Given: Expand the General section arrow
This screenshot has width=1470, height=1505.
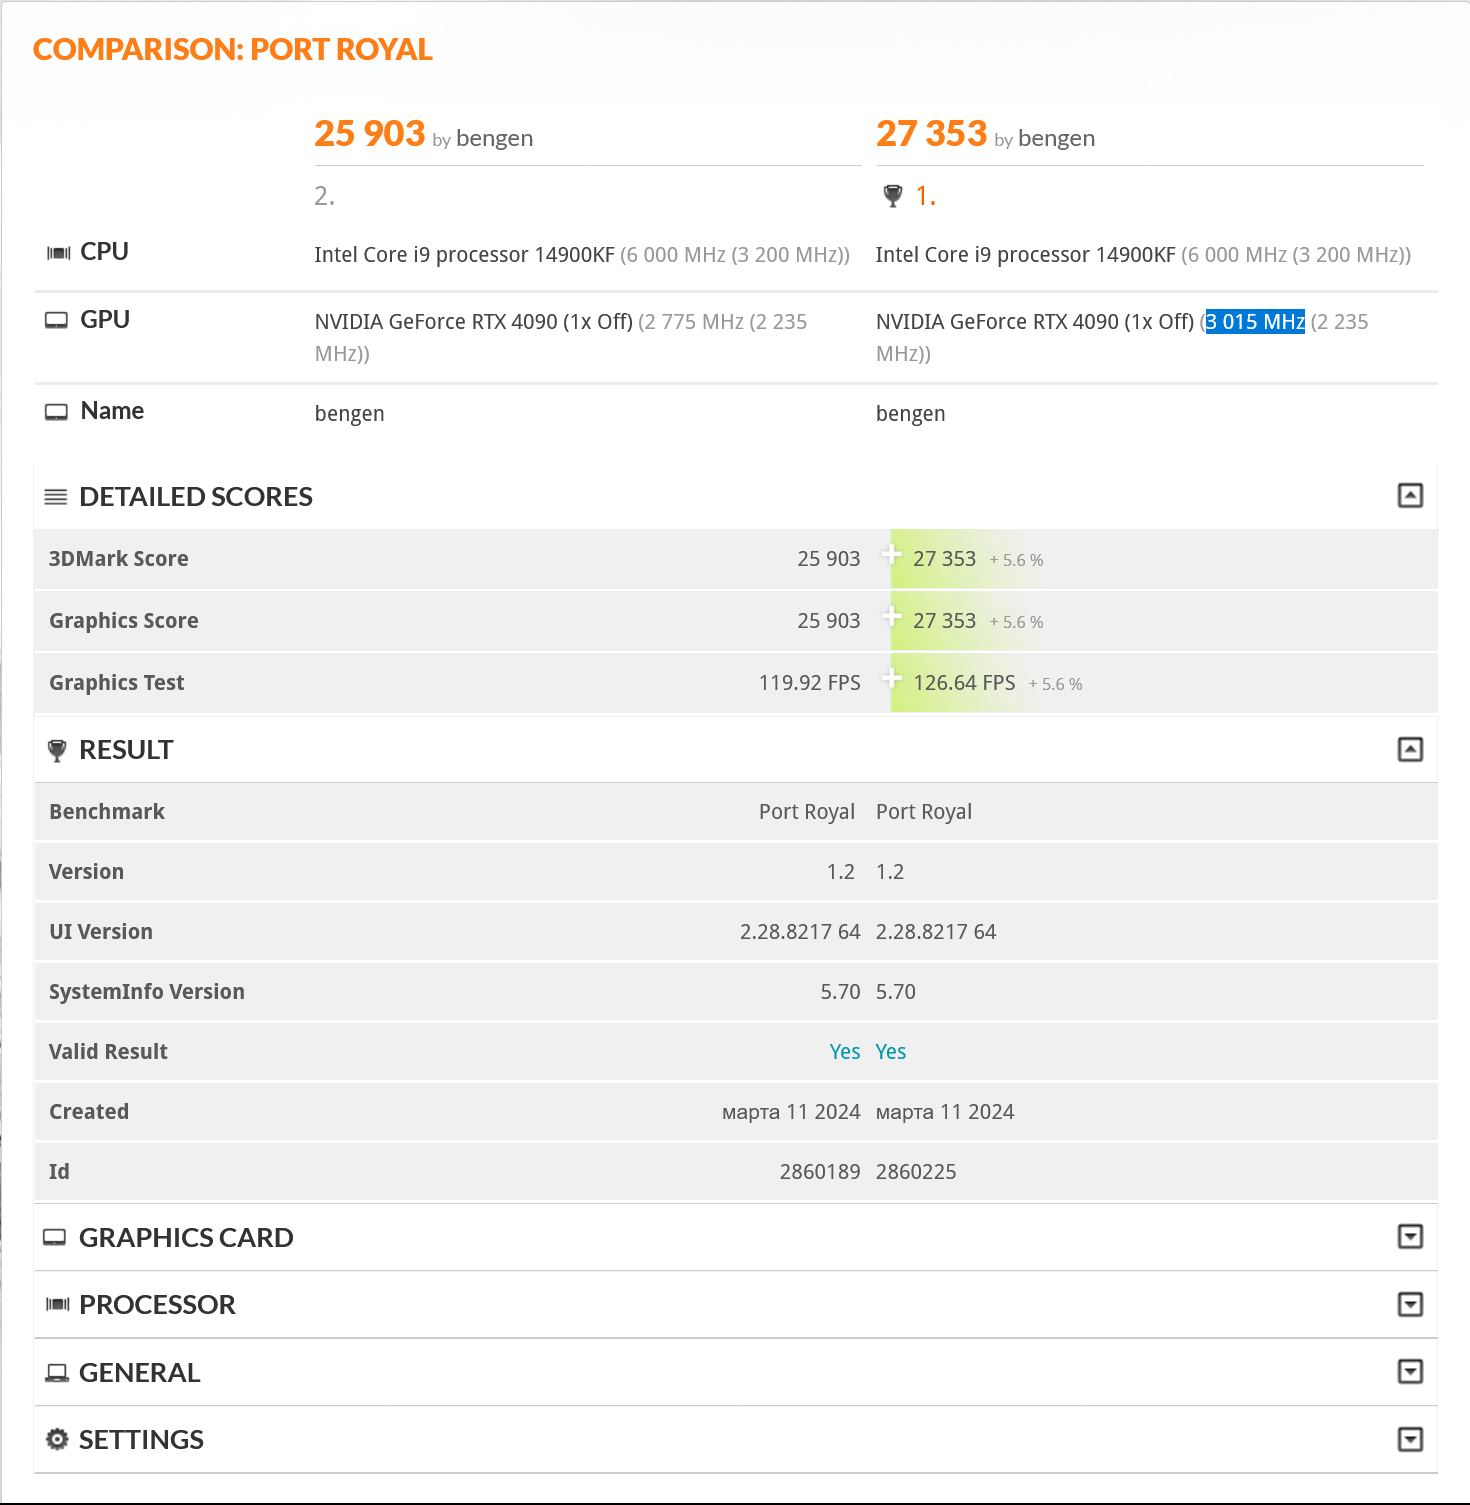Looking at the screenshot, I should pyautogui.click(x=1410, y=1372).
